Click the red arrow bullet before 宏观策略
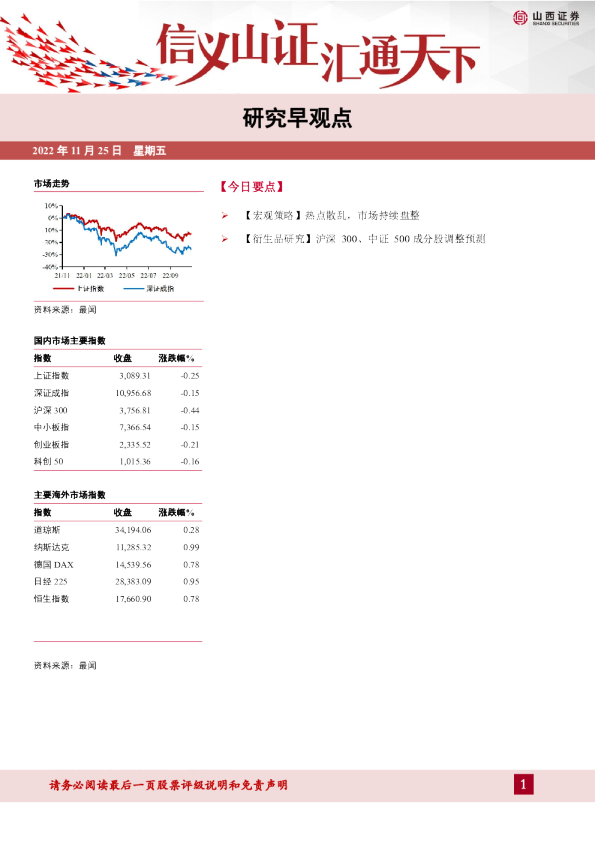Viewport: 595px width, 842px height. (224, 216)
